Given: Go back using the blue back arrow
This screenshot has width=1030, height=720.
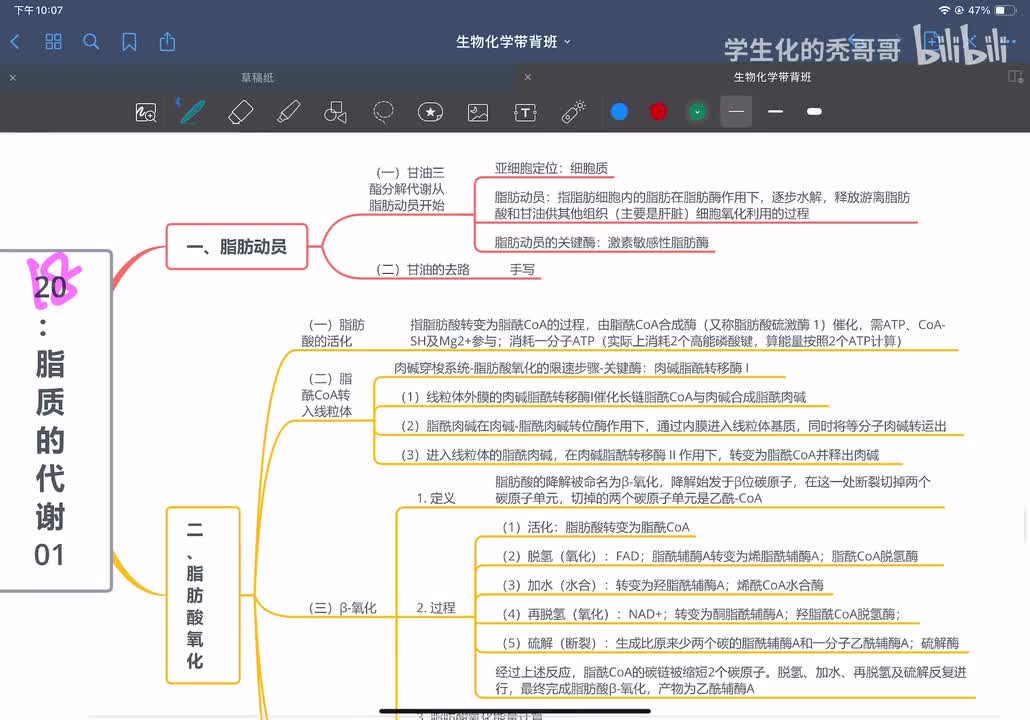Looking at the screenshot, I should tap(15, 42).
